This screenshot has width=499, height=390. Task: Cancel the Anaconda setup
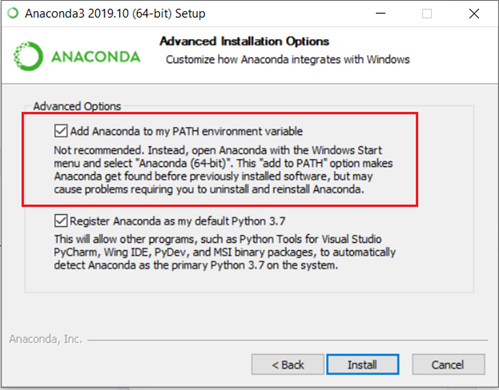tap(448, 364)
